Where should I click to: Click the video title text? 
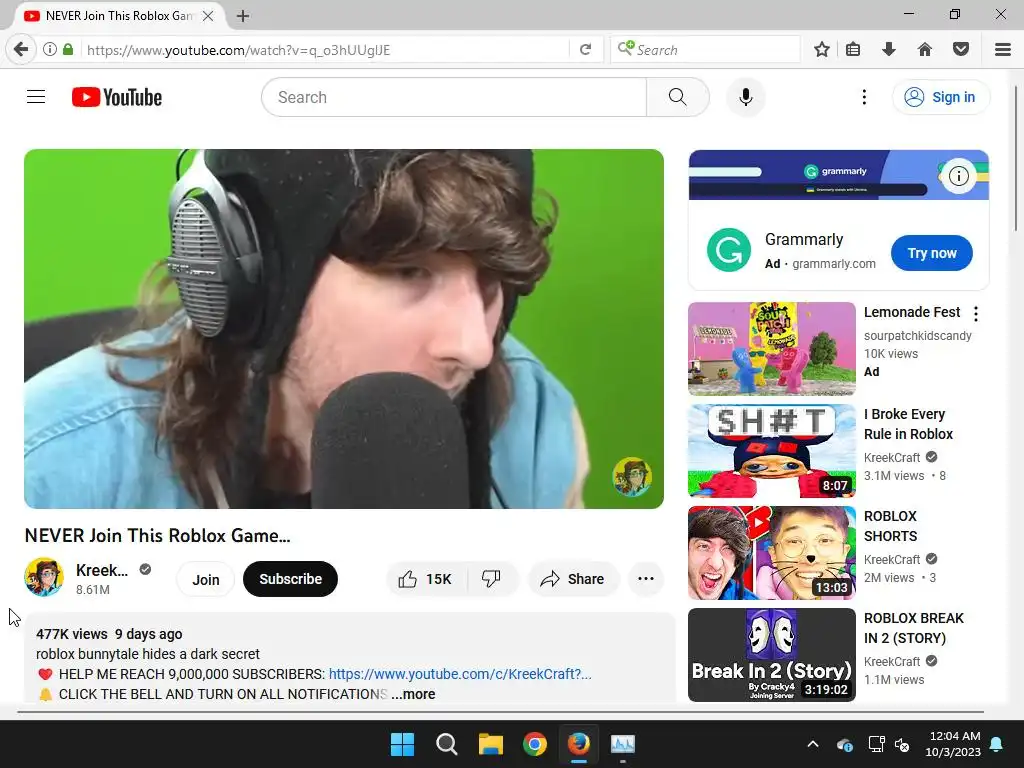(157, 536)
